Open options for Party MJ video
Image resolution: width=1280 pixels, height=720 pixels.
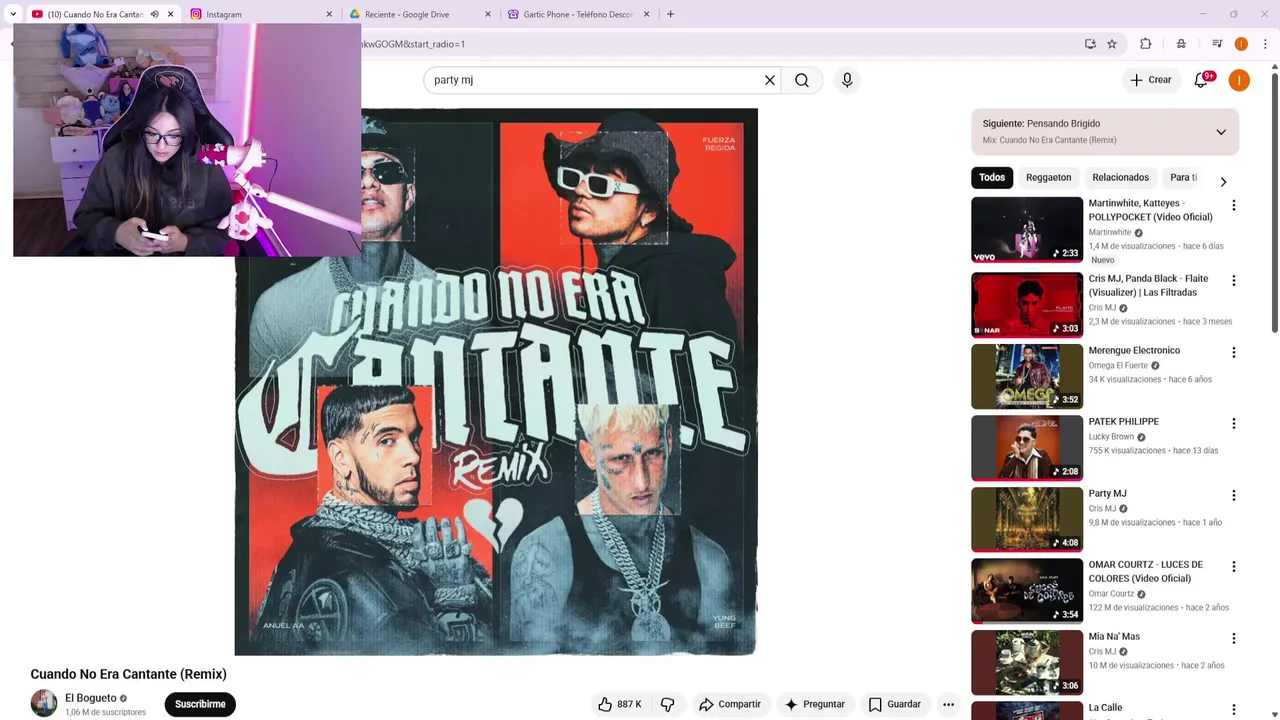[1233, 495]
